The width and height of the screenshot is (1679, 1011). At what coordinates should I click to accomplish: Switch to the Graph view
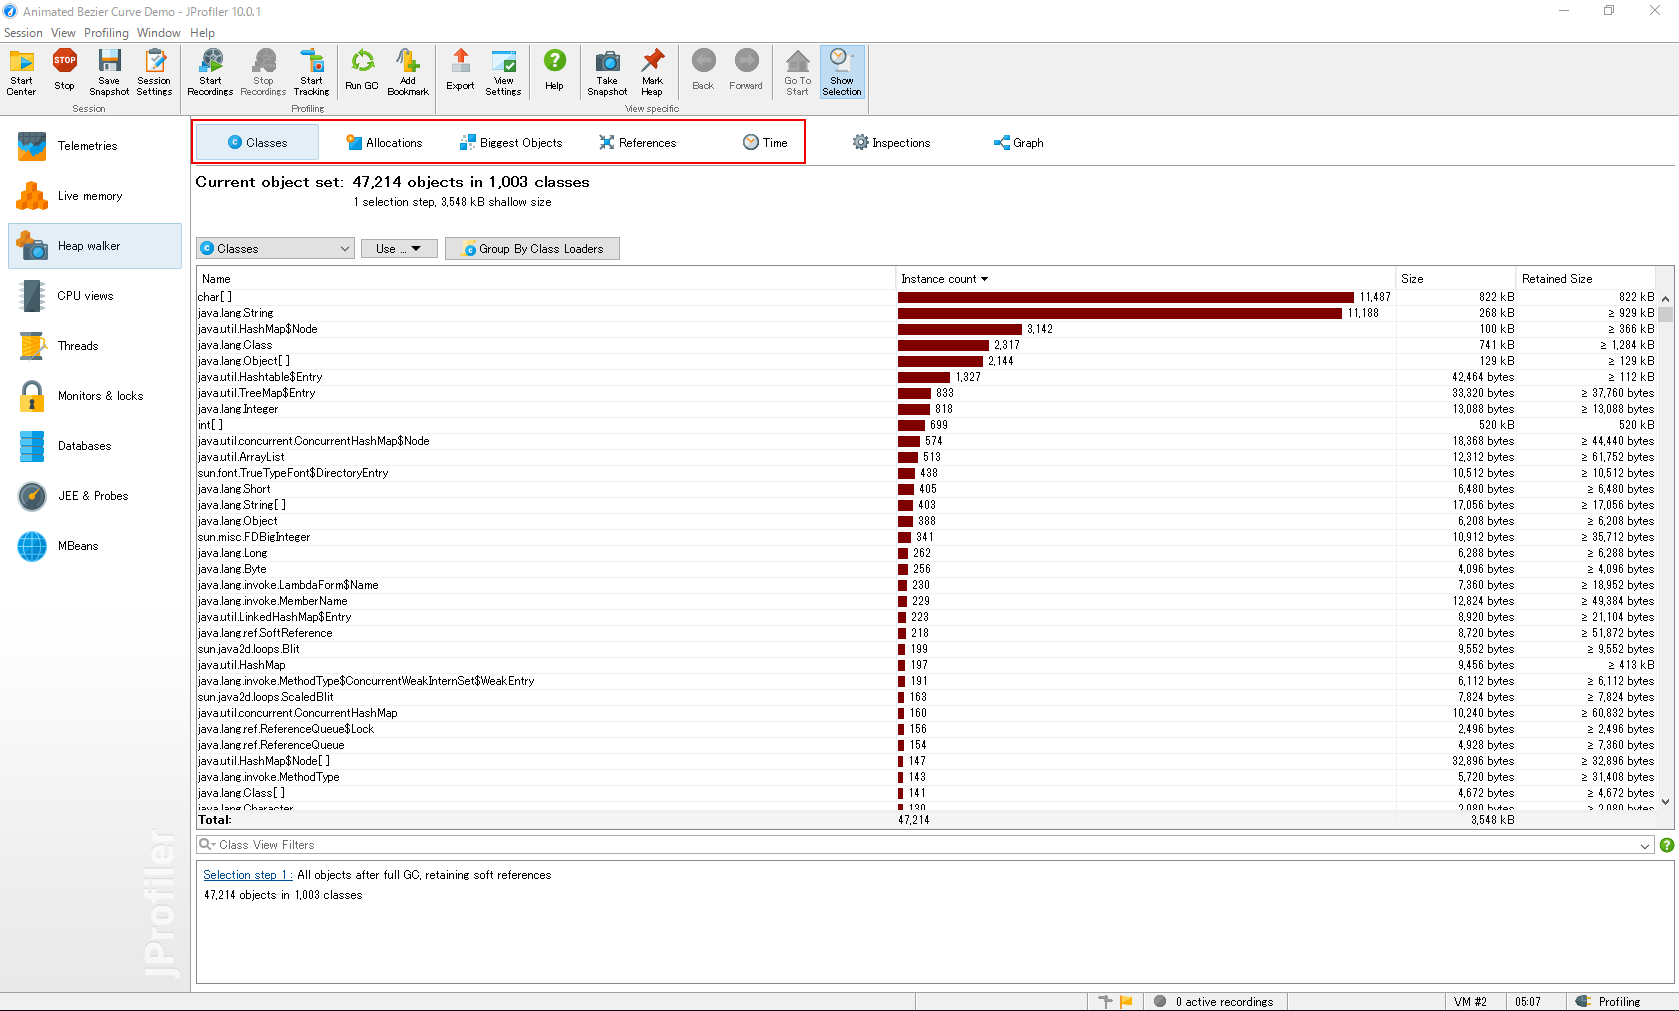coord(1018,143)
